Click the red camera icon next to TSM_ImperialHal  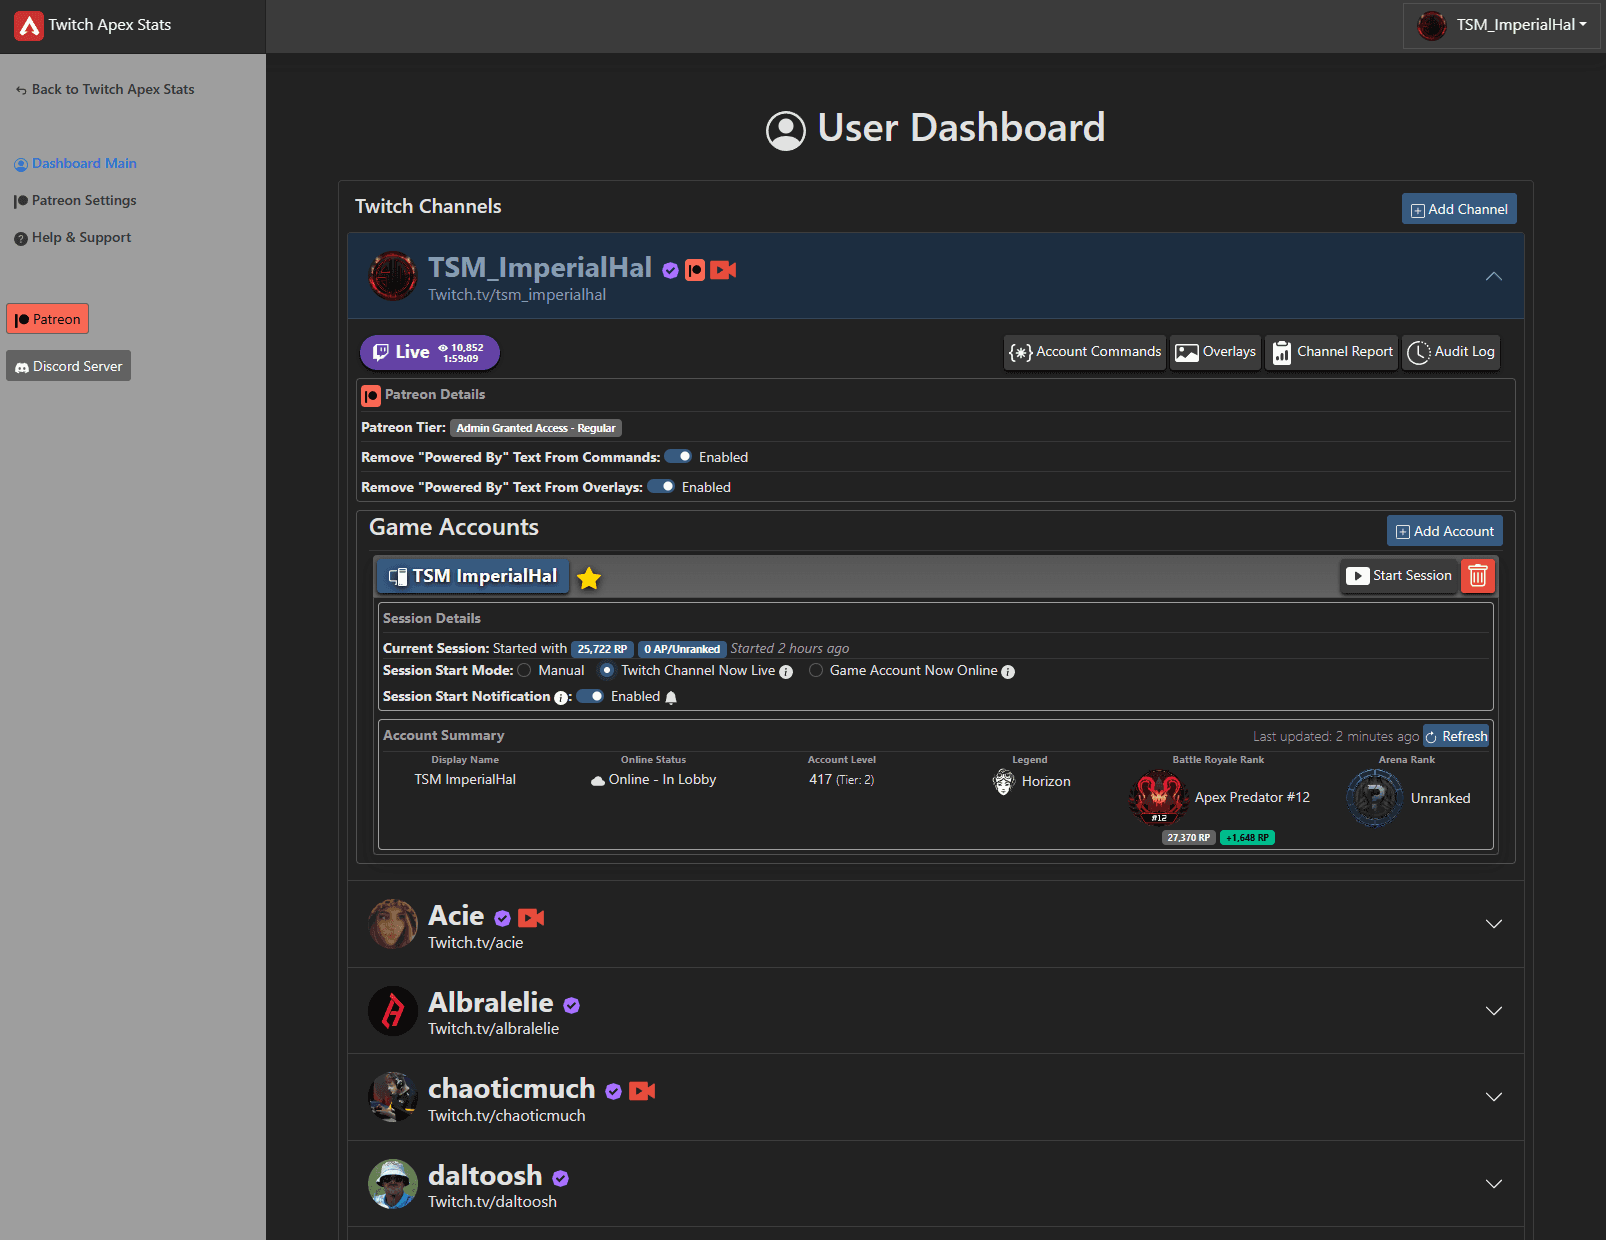point(723,270)
